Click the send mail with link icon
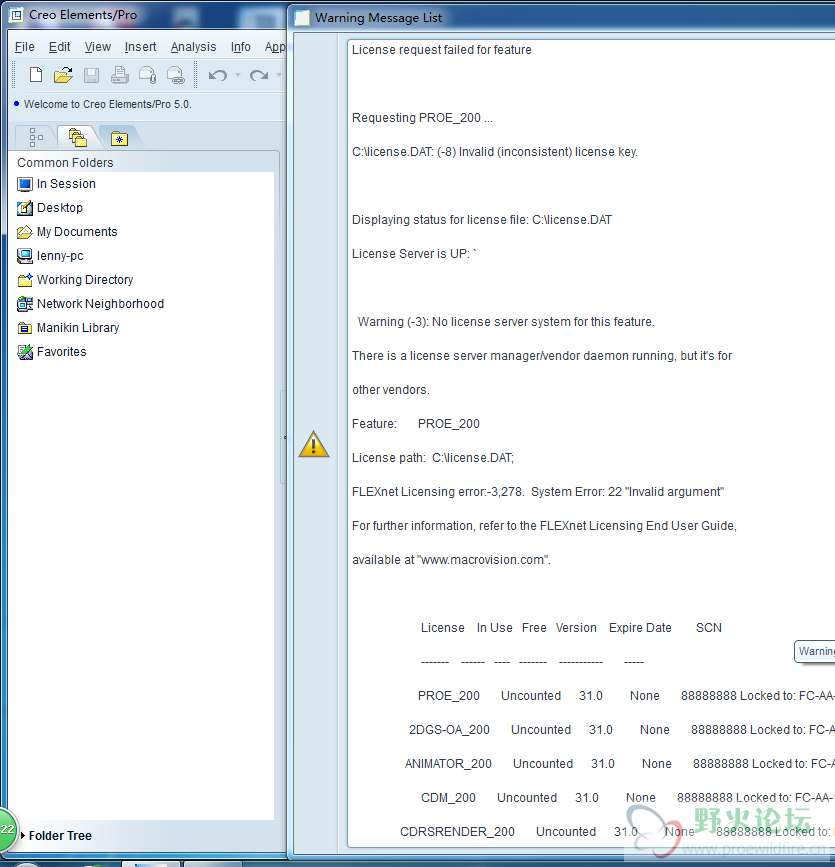Viewport: 835px width, 867px height. click(176, 75)
